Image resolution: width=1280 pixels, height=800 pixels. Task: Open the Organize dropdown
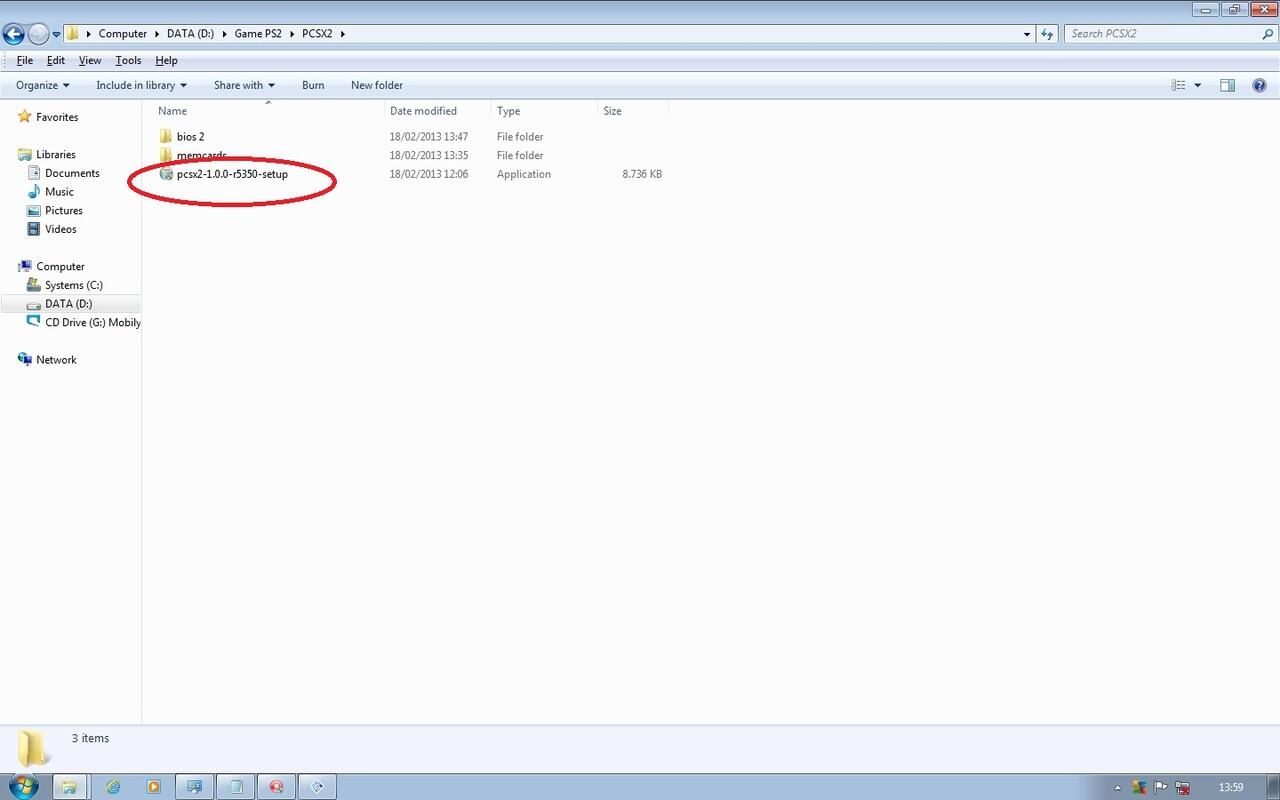pyautogui.click(x=43, y=85)
